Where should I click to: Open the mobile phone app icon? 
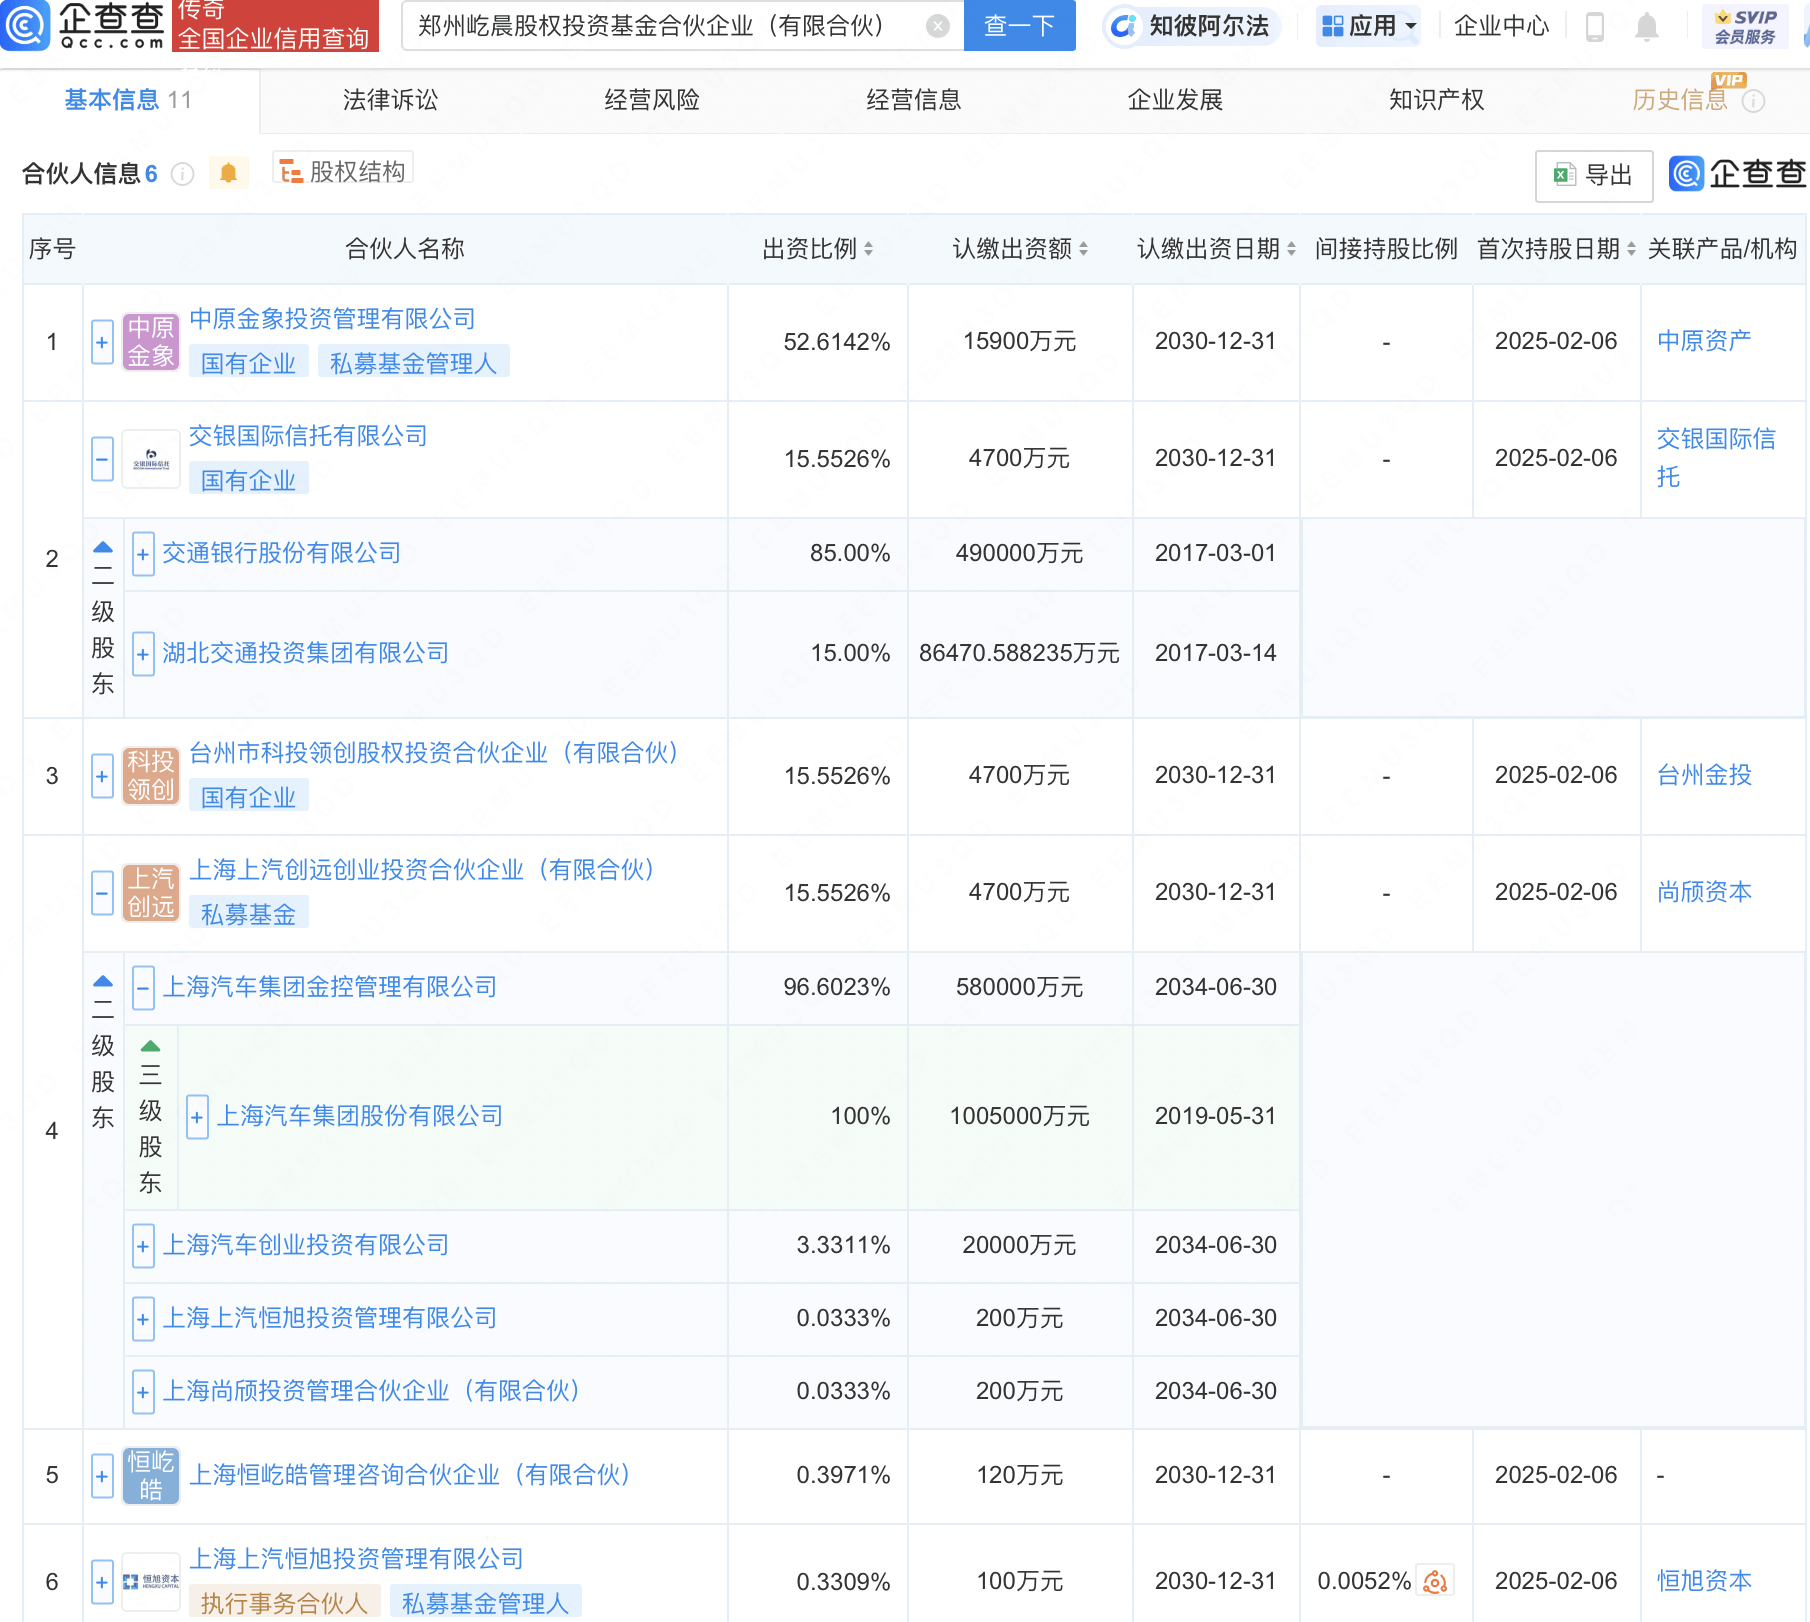point(1595,26)
